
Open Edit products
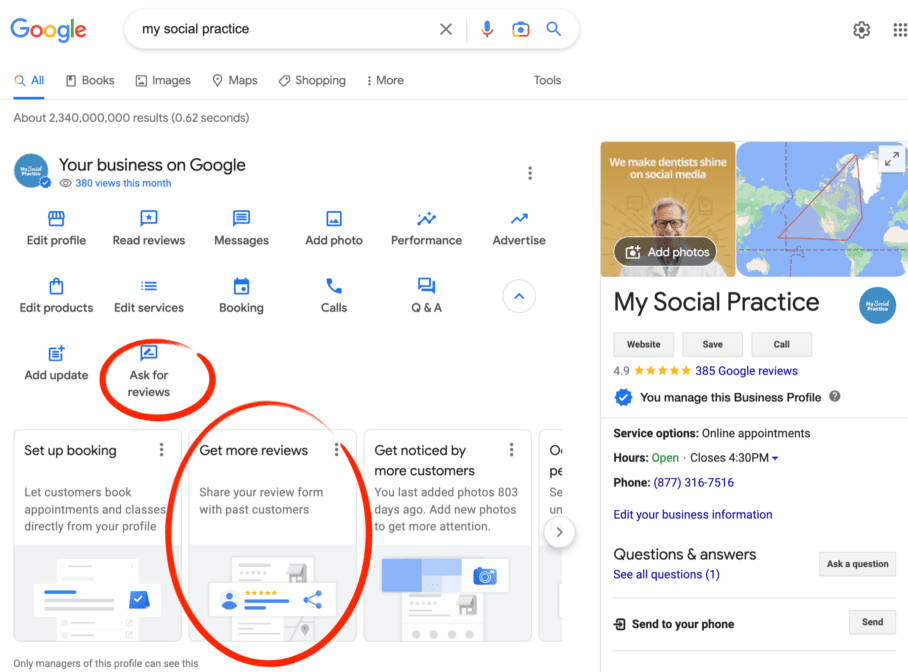56,296
